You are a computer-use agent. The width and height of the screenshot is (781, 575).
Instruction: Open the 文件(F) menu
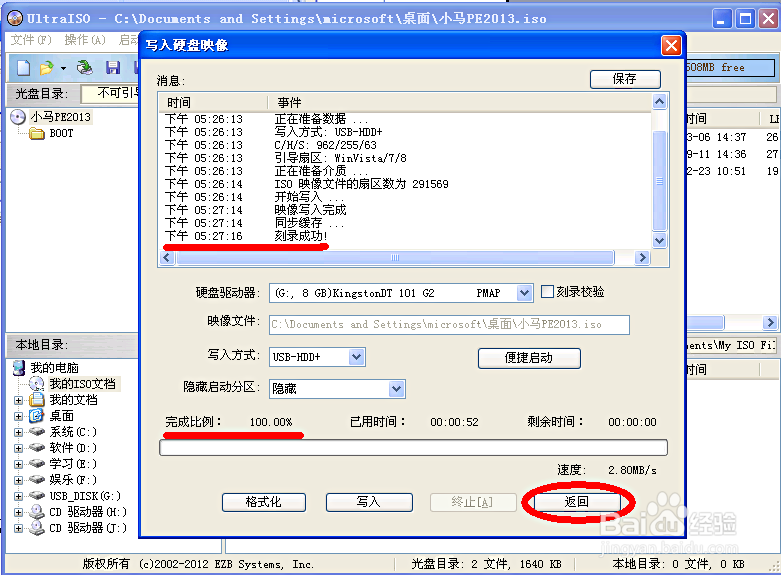click(x=31, y=40)
